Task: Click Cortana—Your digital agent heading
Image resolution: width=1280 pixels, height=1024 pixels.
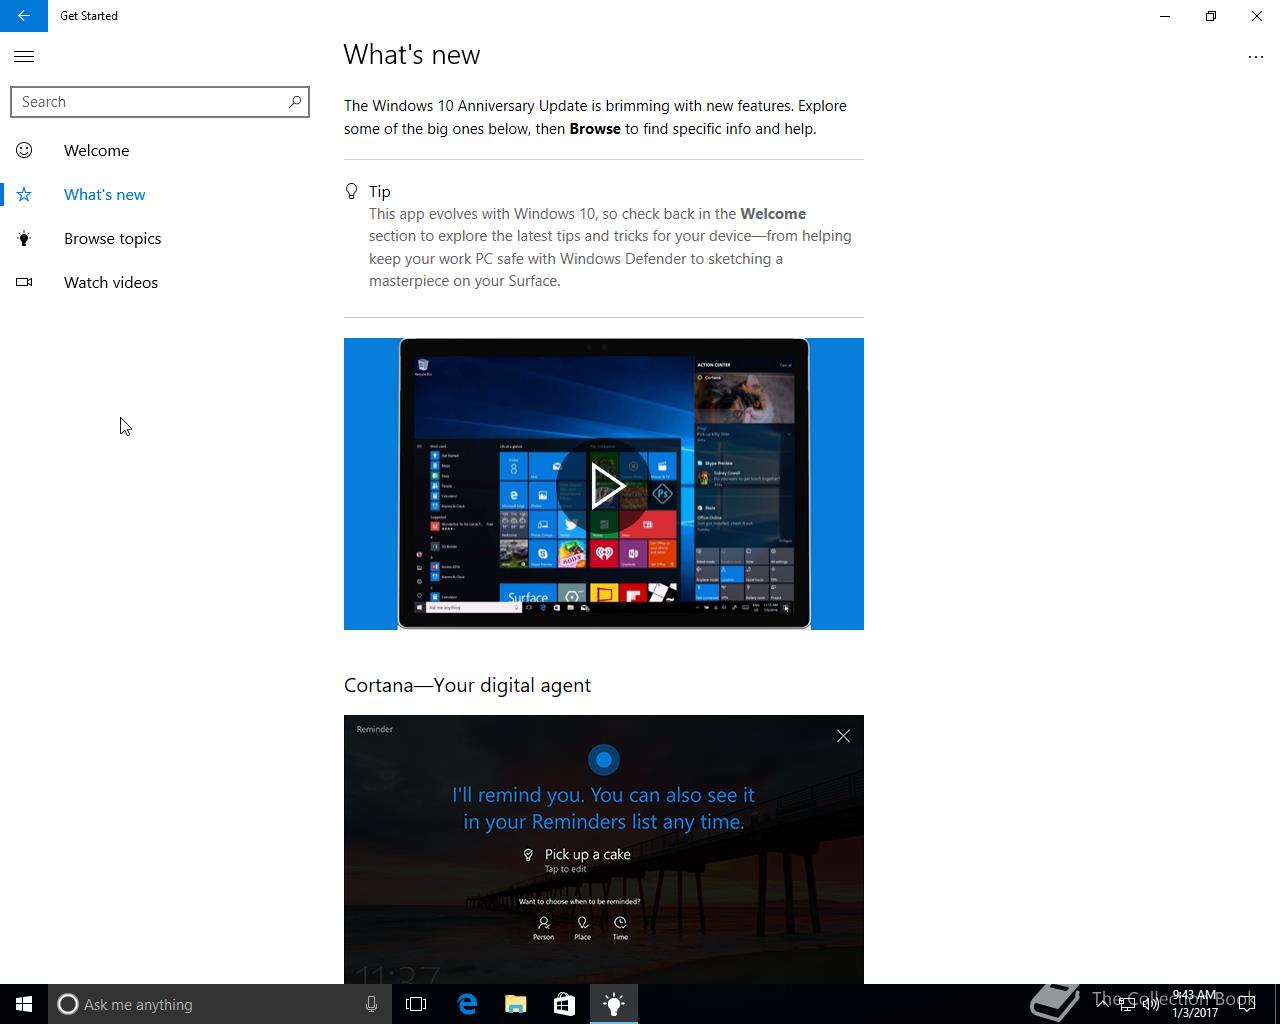Action: click(x=467, y=686)
